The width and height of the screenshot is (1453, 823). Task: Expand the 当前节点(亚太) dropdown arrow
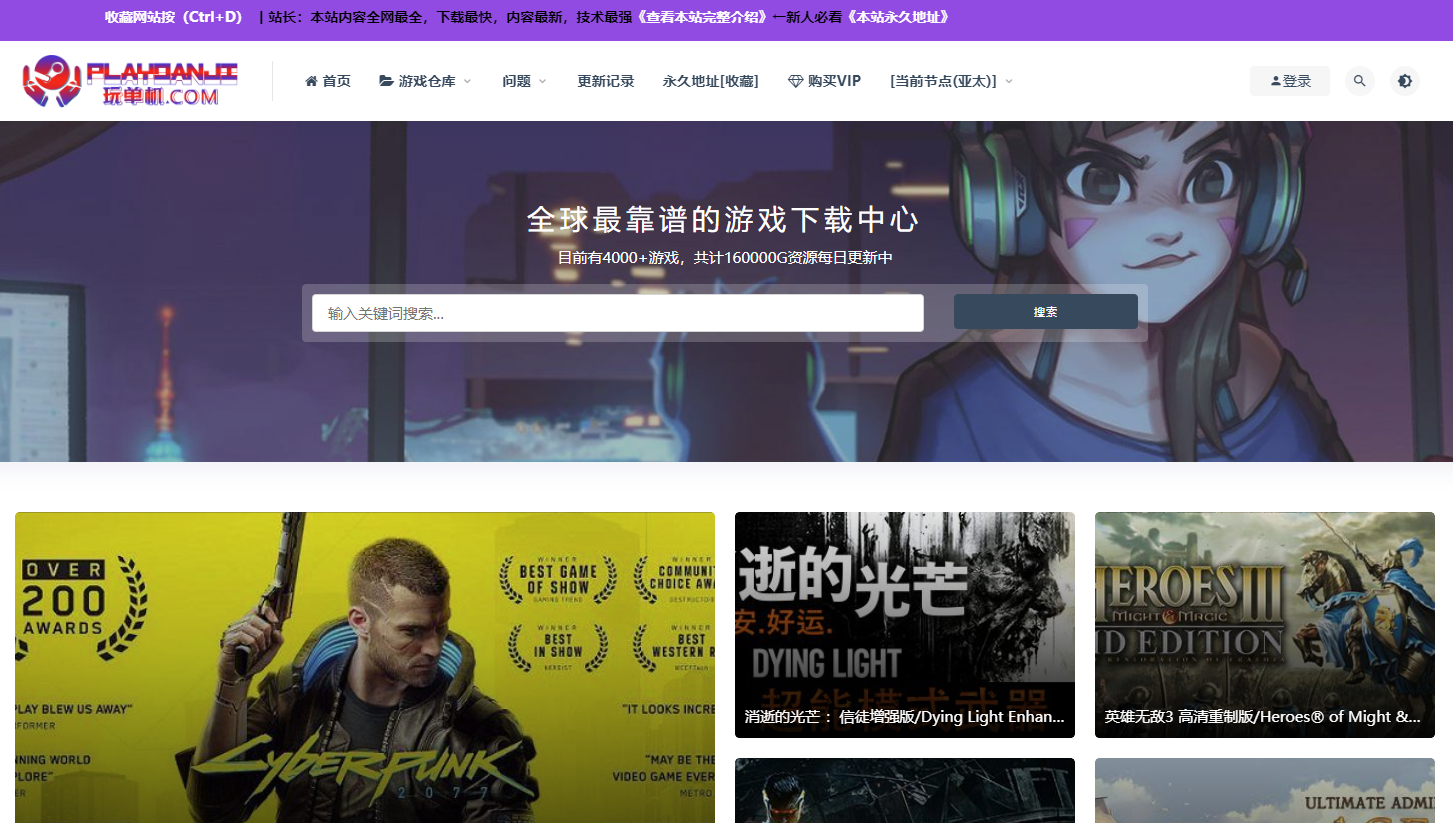click(1009, 82)
